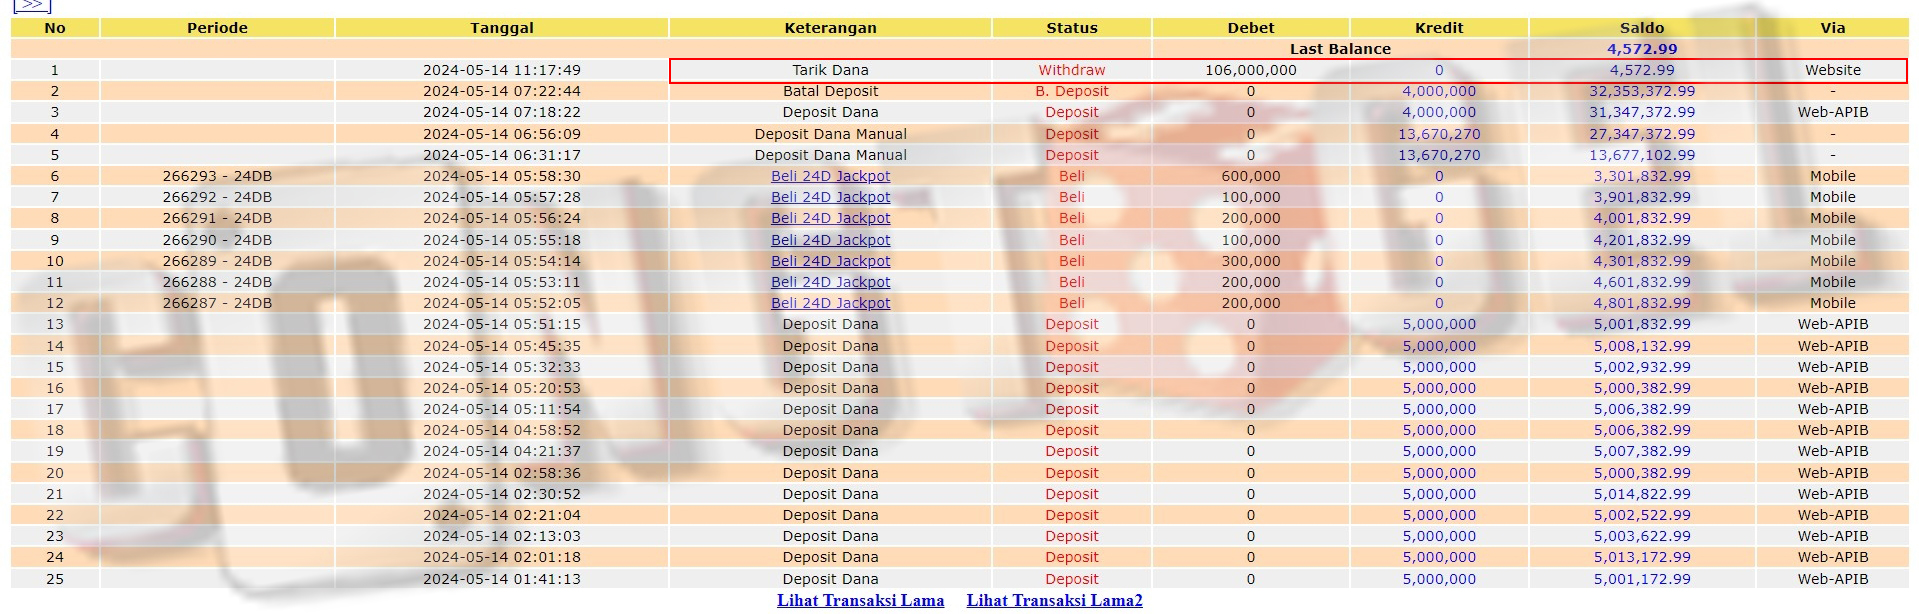Screen dimensions: 1919x614
Task: Click the Last Balance value 4,572.99
Action: click(x=1641, y=49)
